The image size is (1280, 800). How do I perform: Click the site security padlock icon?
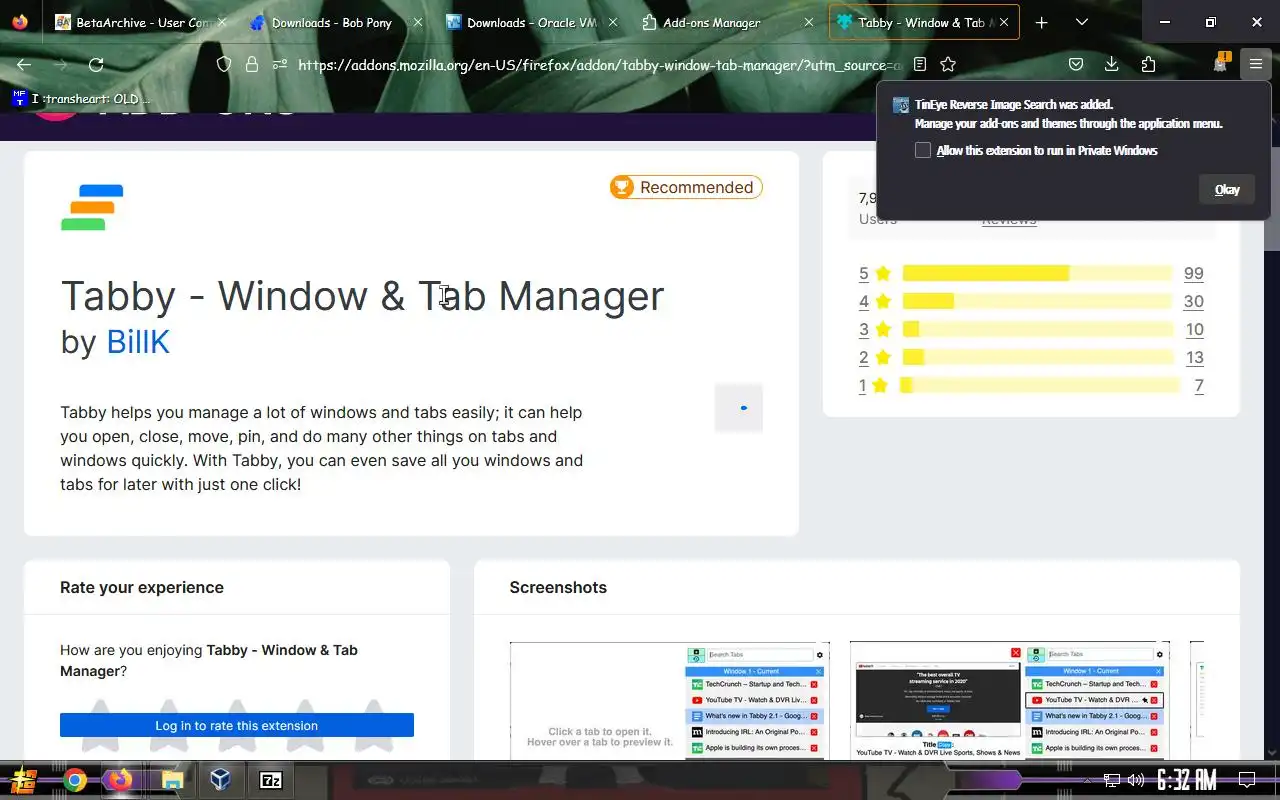coord(252,64)
